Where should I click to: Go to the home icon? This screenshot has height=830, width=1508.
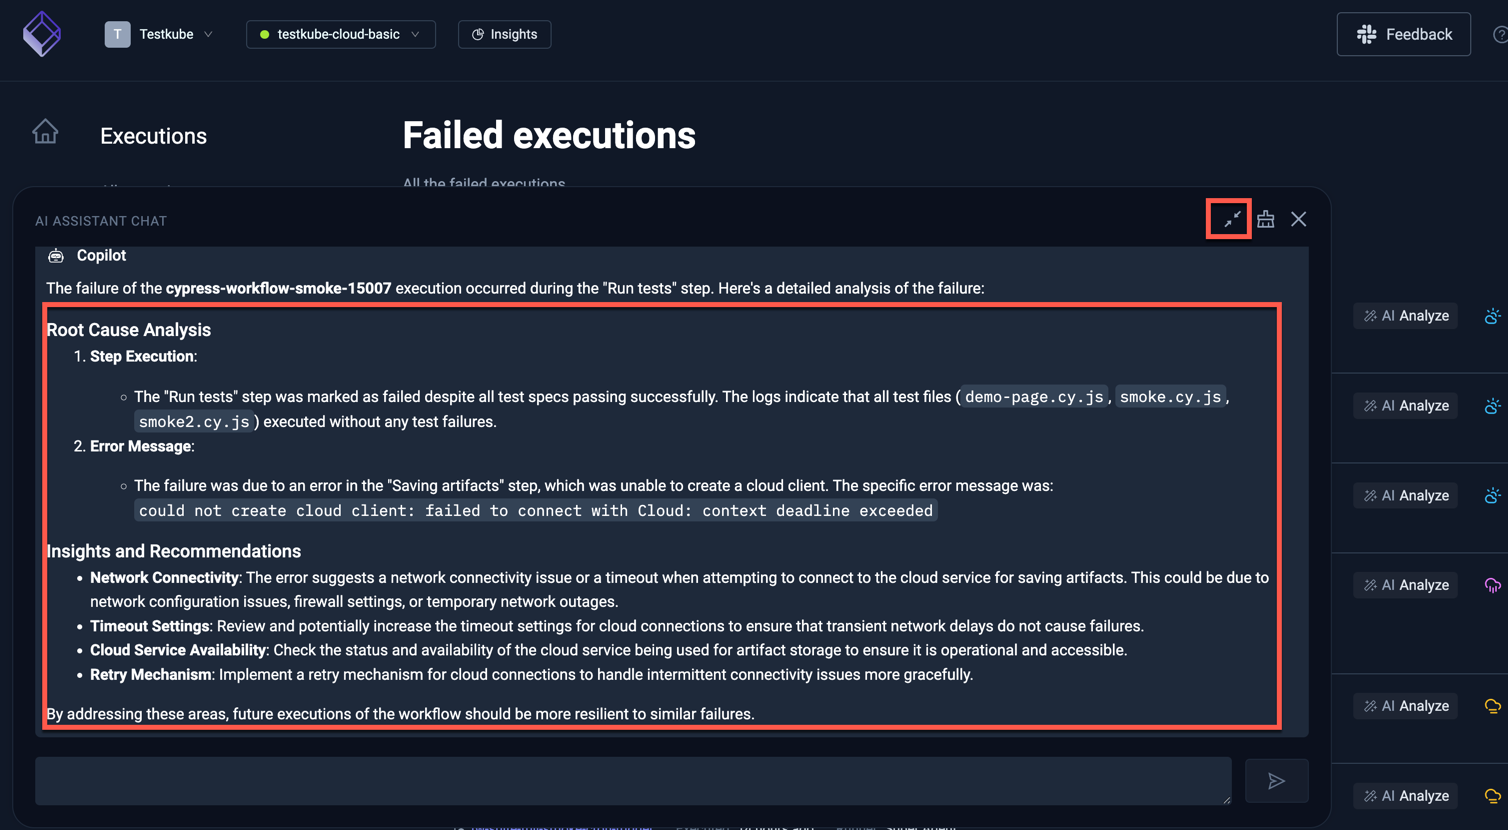(x=45, y=132)
